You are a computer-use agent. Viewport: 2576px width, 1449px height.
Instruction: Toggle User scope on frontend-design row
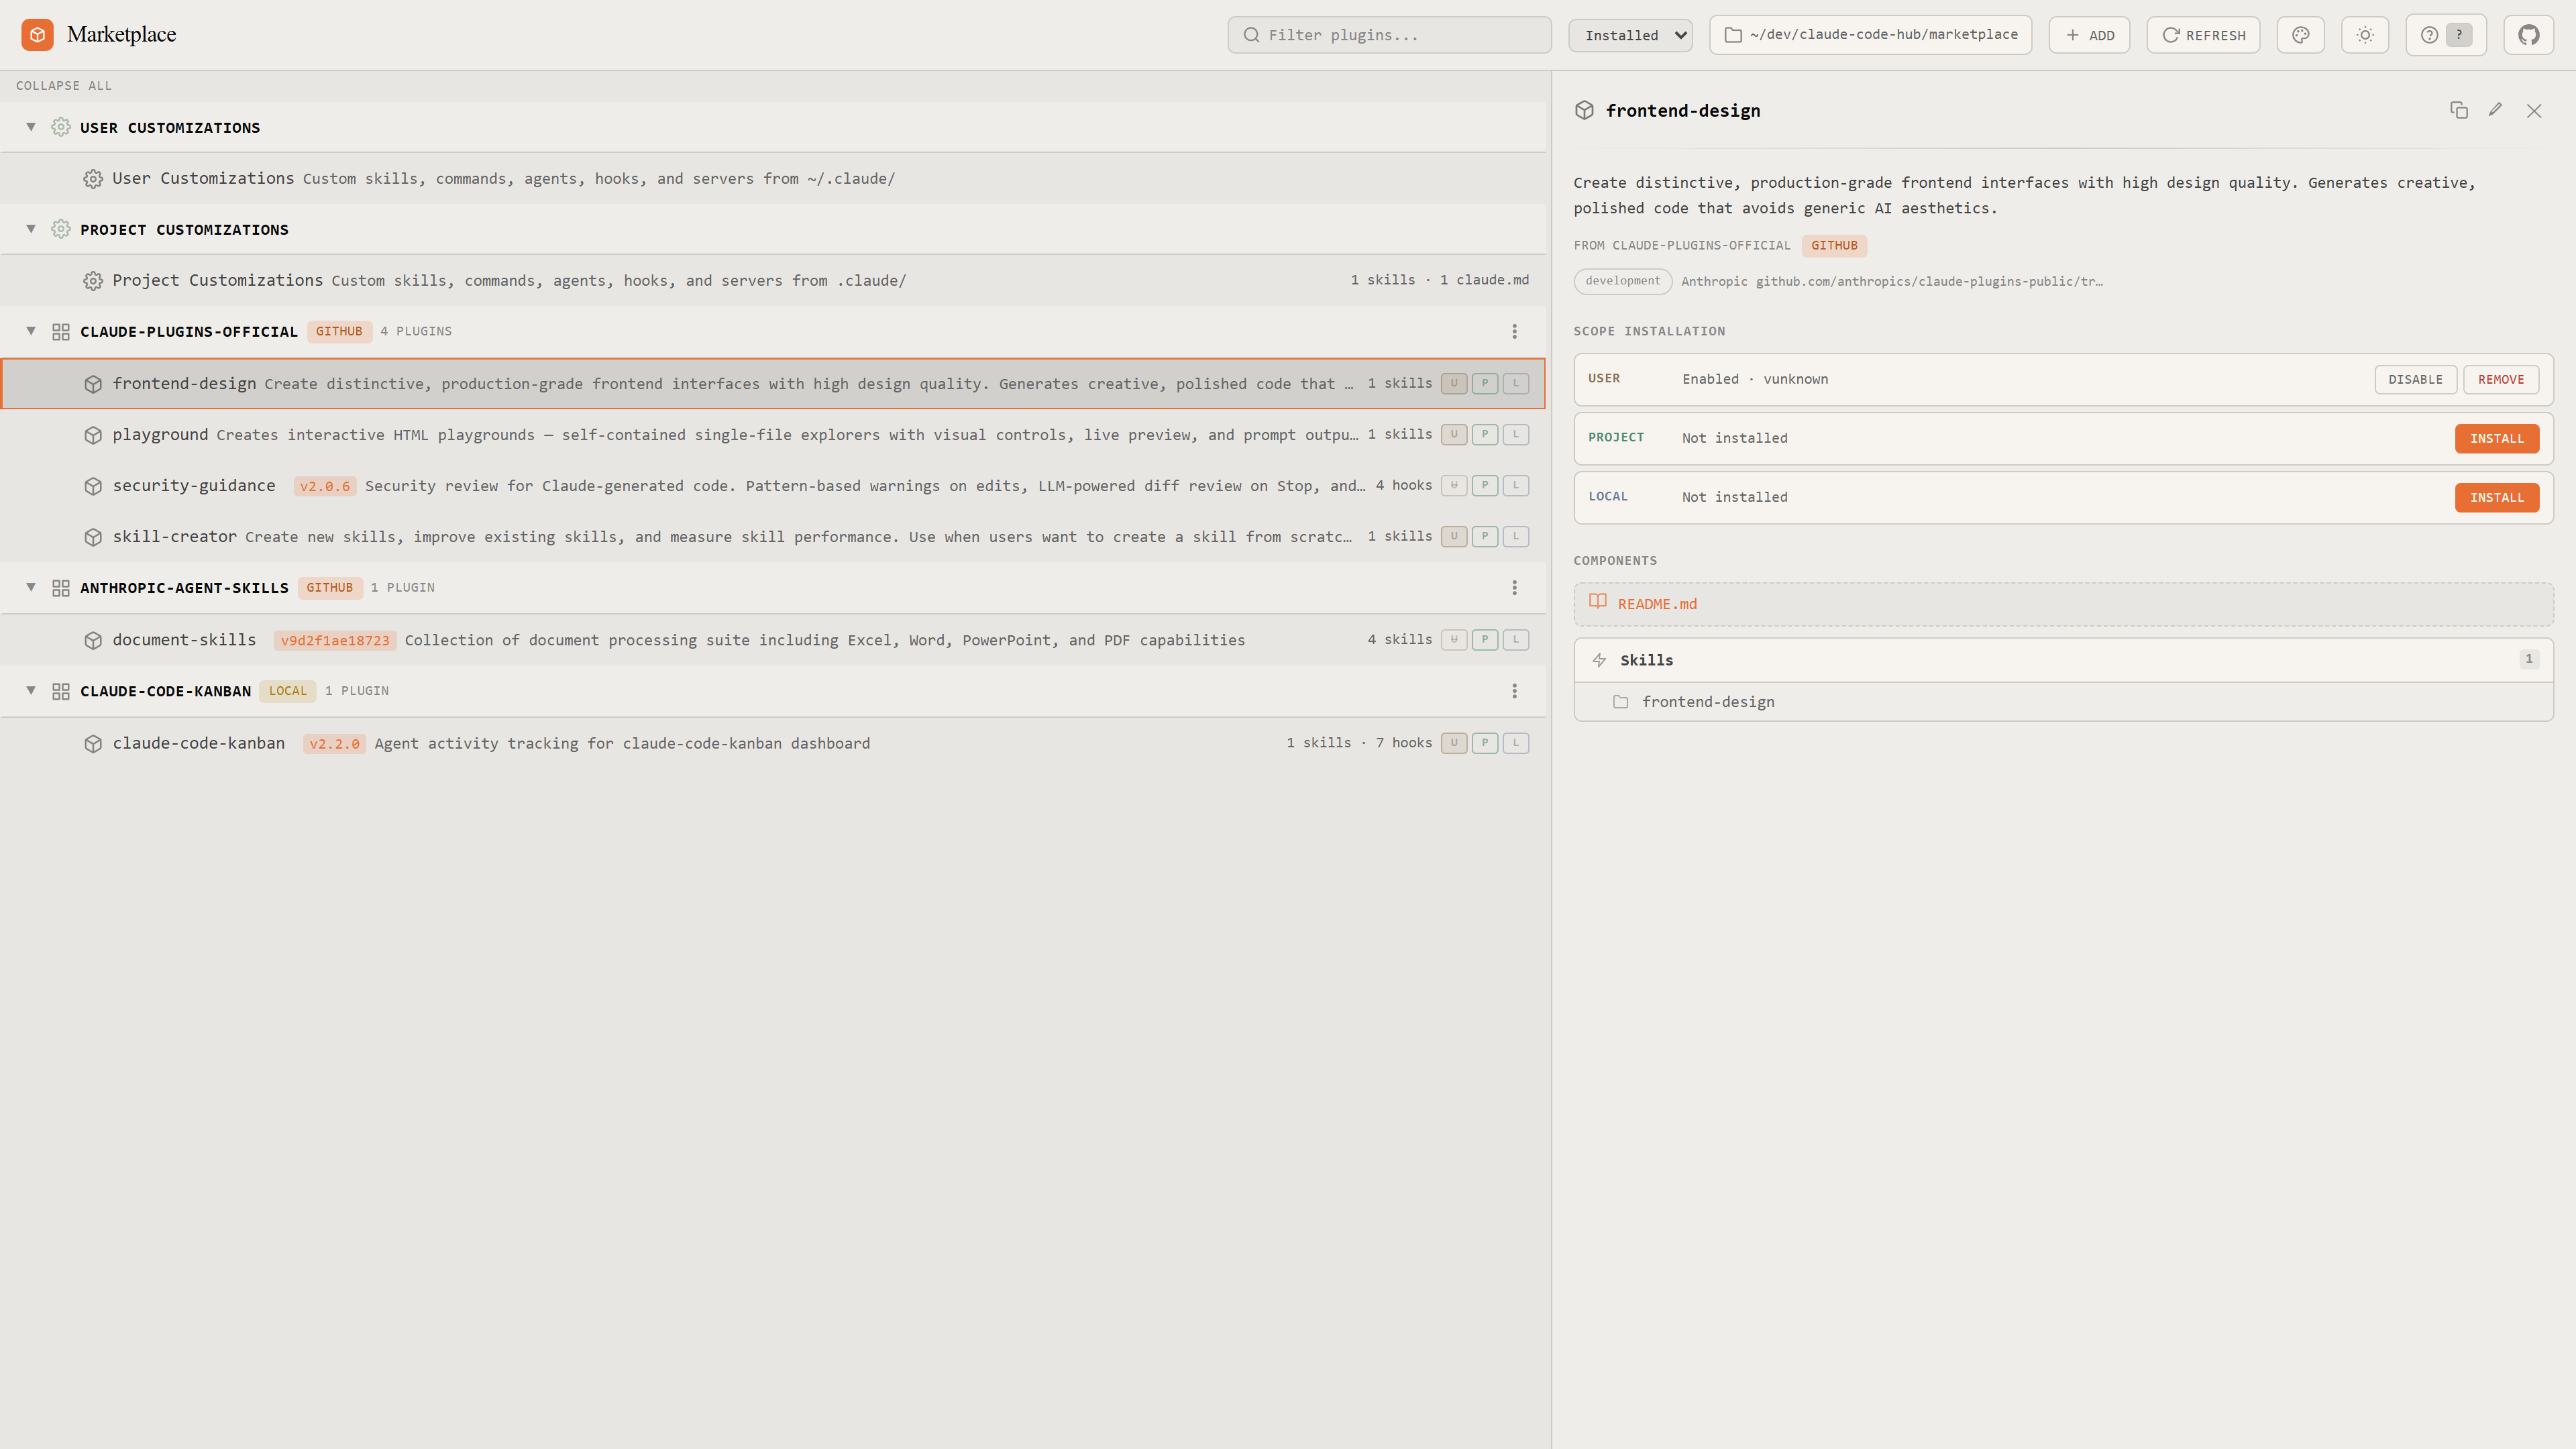tap(1454, 383)
